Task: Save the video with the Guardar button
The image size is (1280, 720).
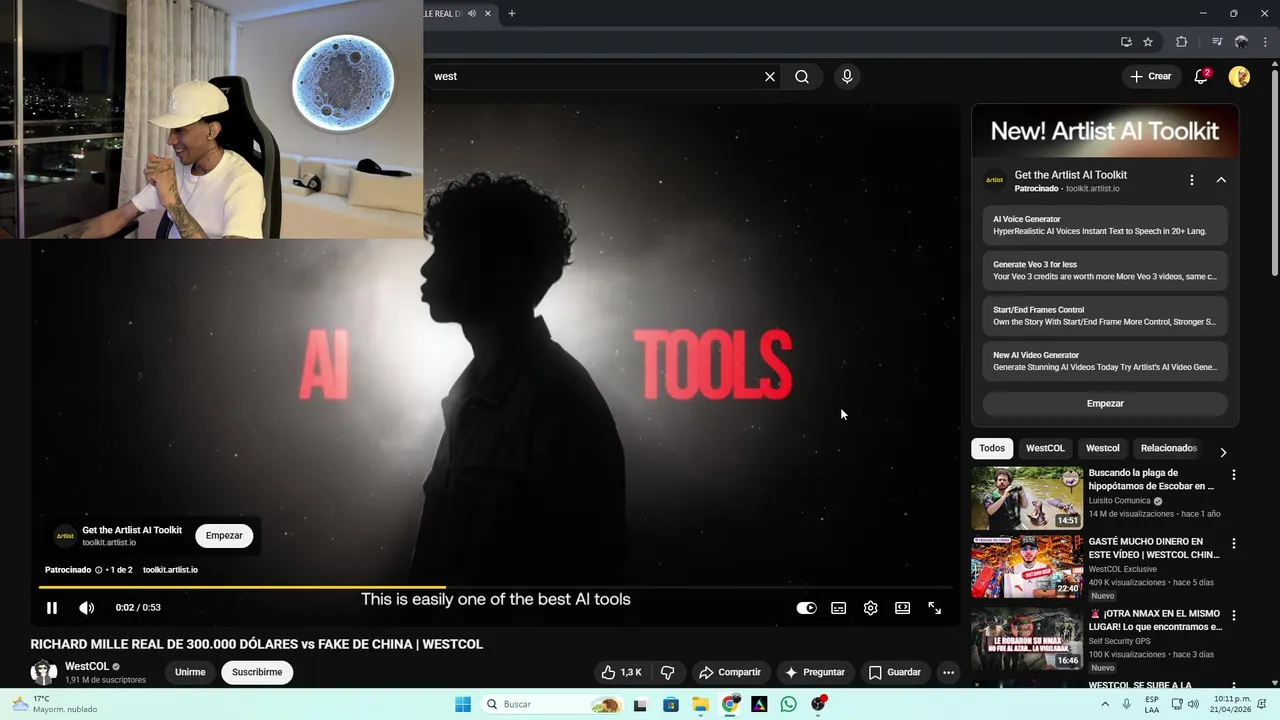Action: 895,672
